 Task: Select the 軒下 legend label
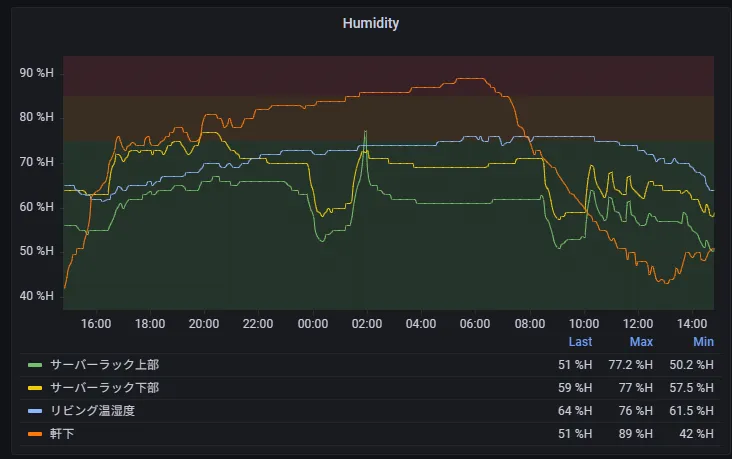point(63,434)
